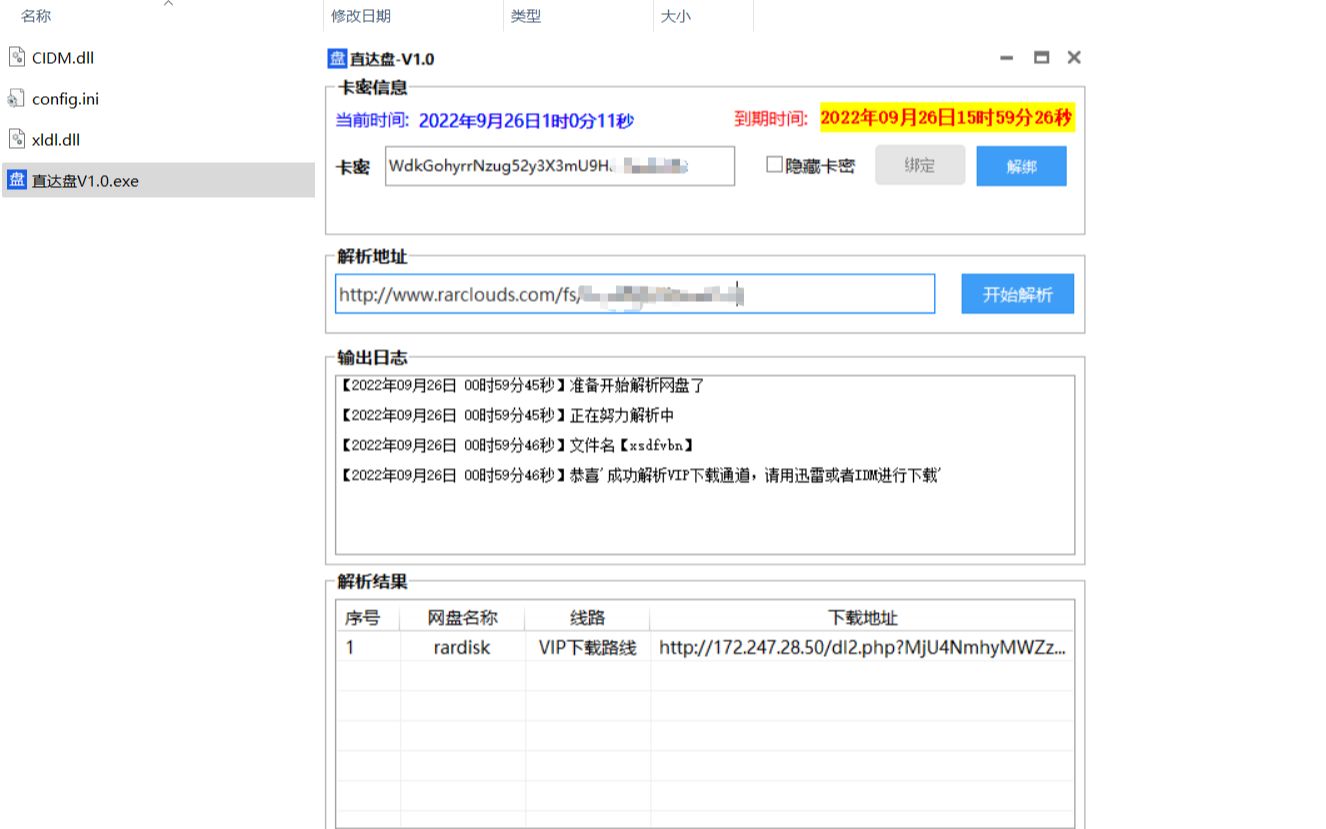Screen dimensions: 1326x829
Task: Select the 直达盘V1.0.exe application icon
Action: (17, 180)
